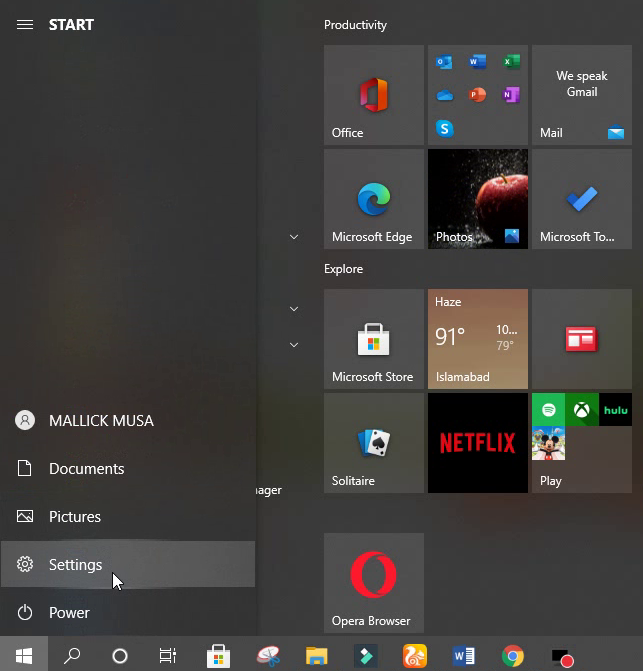The image size is (643, 671).
Task: Launch PowerPoint from the Office apps tile
Action: point(477,95)
